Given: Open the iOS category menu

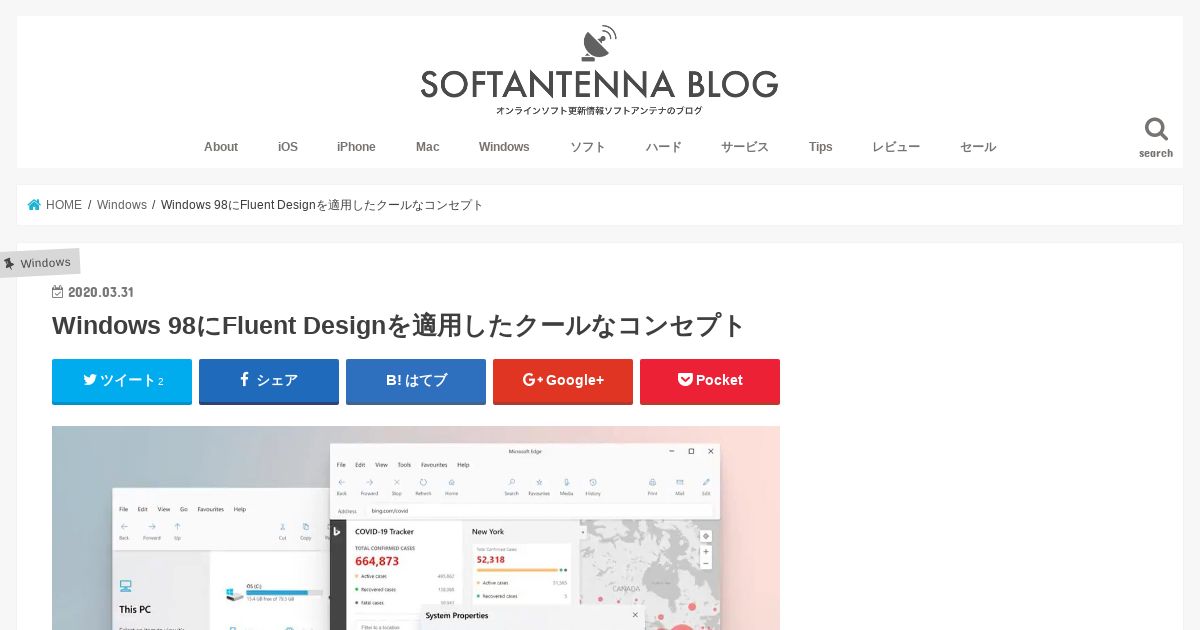Looking at the screenshot, I should 288,147.
